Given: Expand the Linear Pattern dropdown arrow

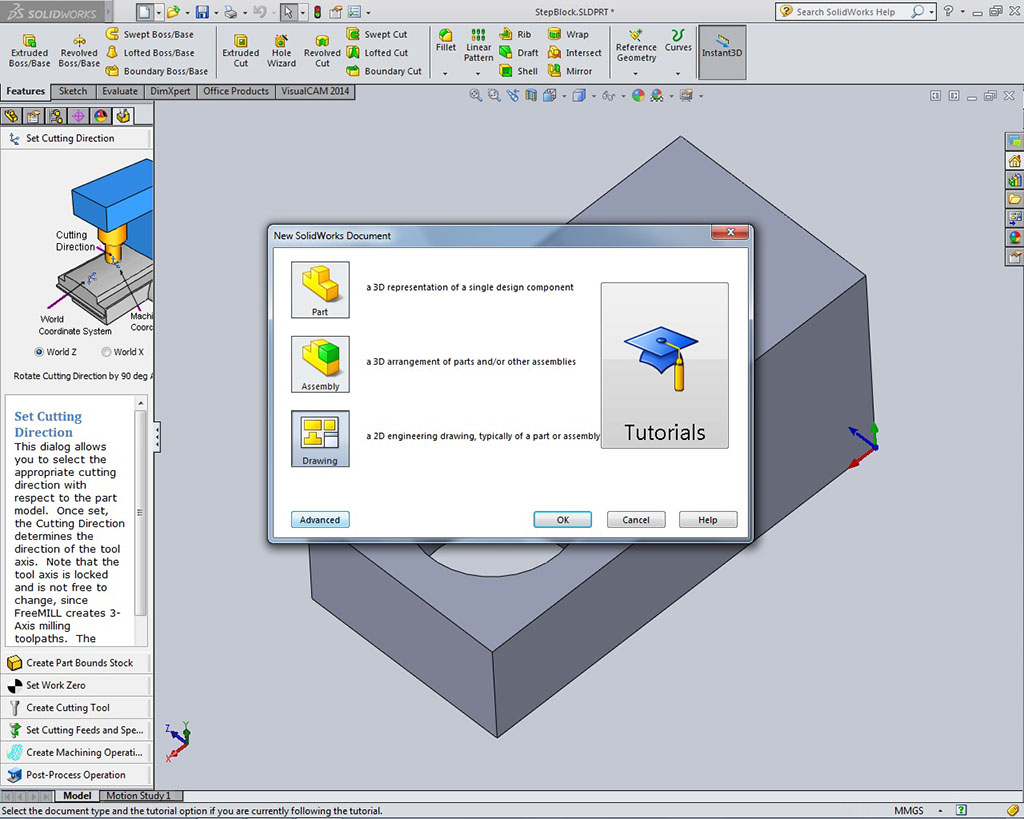Looking at the screenshot, I should click(x=478, y=73).
